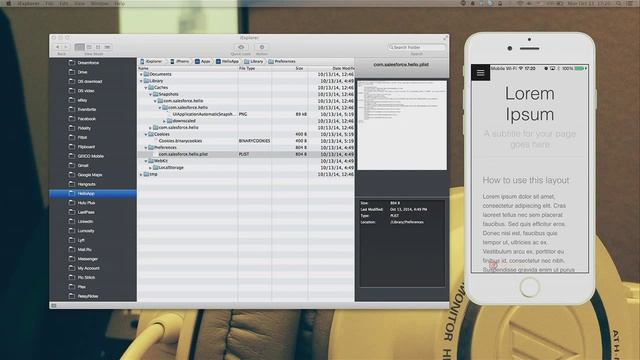Select the Google Maps app in sidebar

pos(93,175)
